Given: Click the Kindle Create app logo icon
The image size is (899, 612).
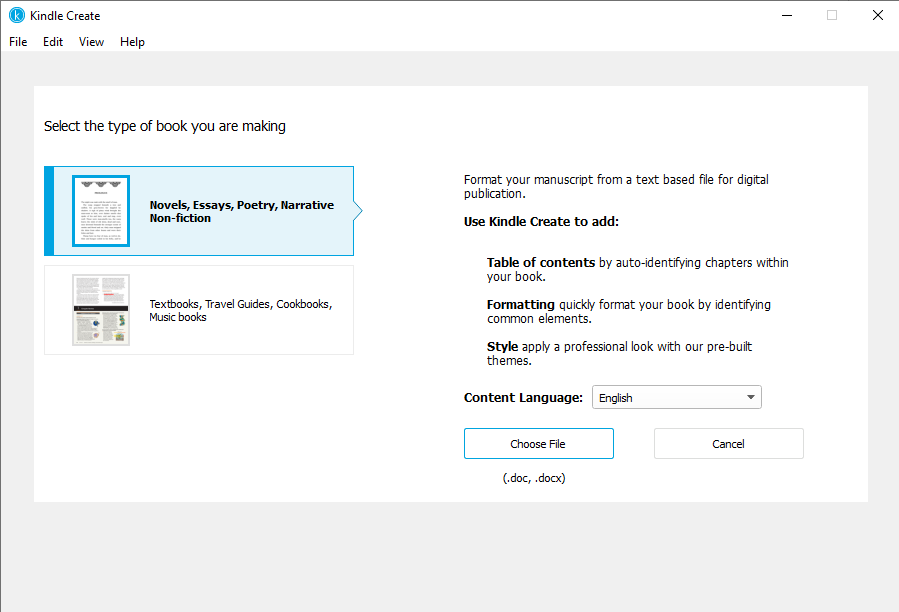Looking at the screenshot, I should coord(17,15).
